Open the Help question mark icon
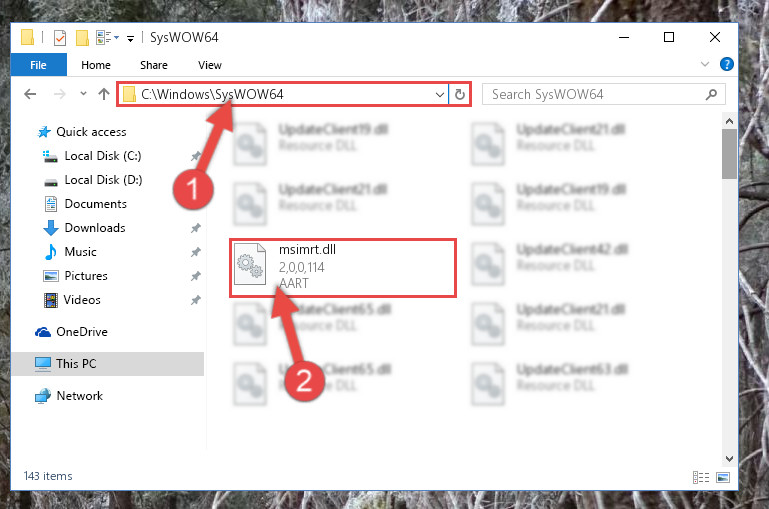The image size is (769, 509). click(x=726, y=64)
